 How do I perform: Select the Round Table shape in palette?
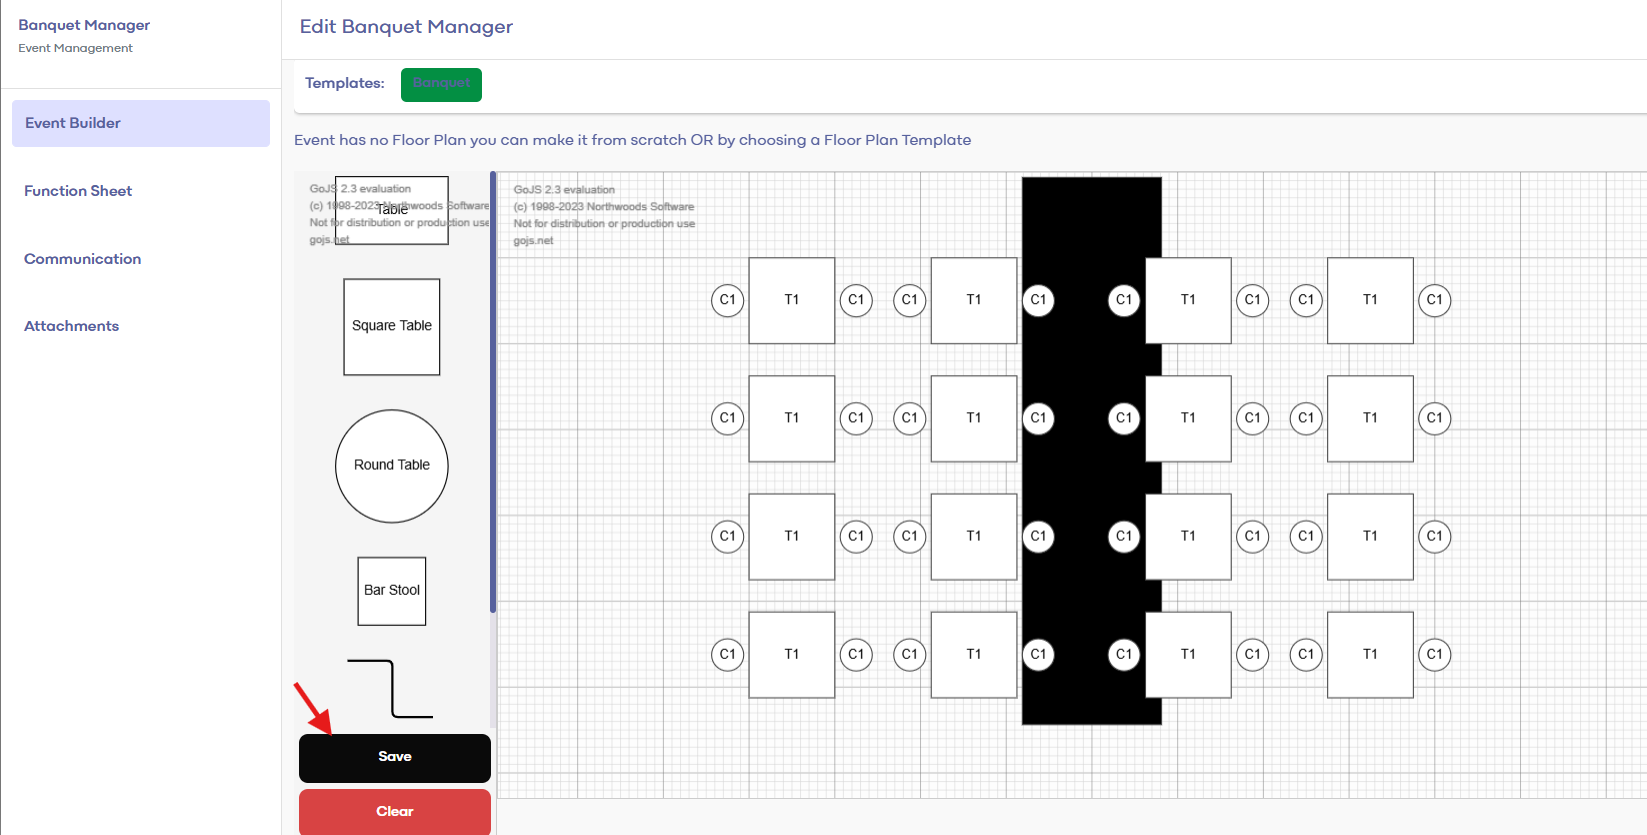(x=391, y=465)
